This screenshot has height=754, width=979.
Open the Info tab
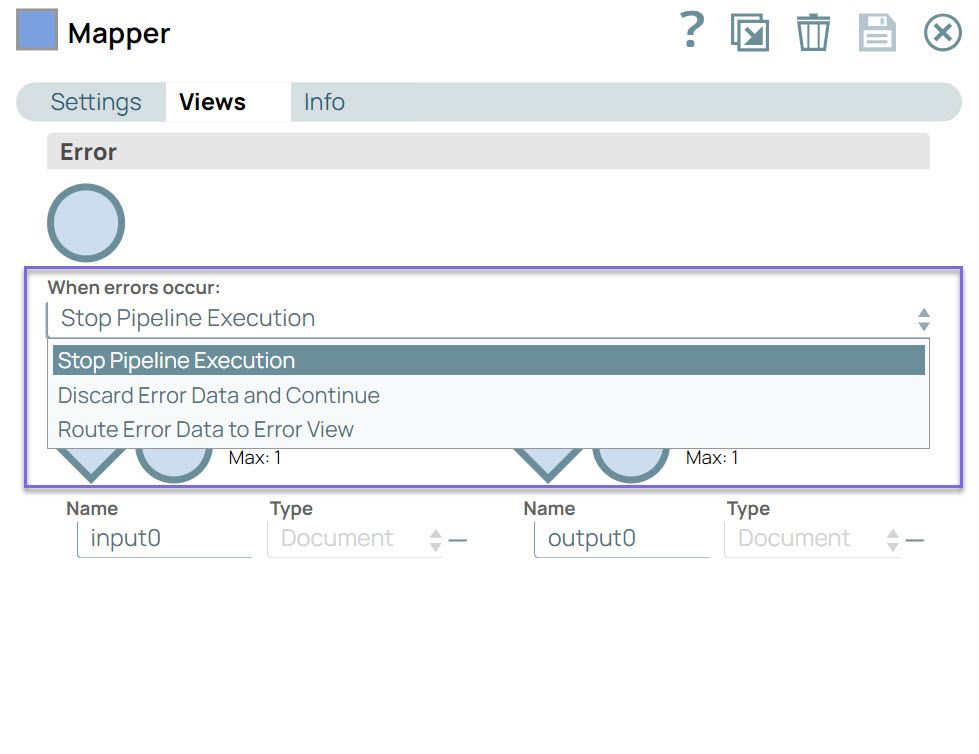pos(323,101)
